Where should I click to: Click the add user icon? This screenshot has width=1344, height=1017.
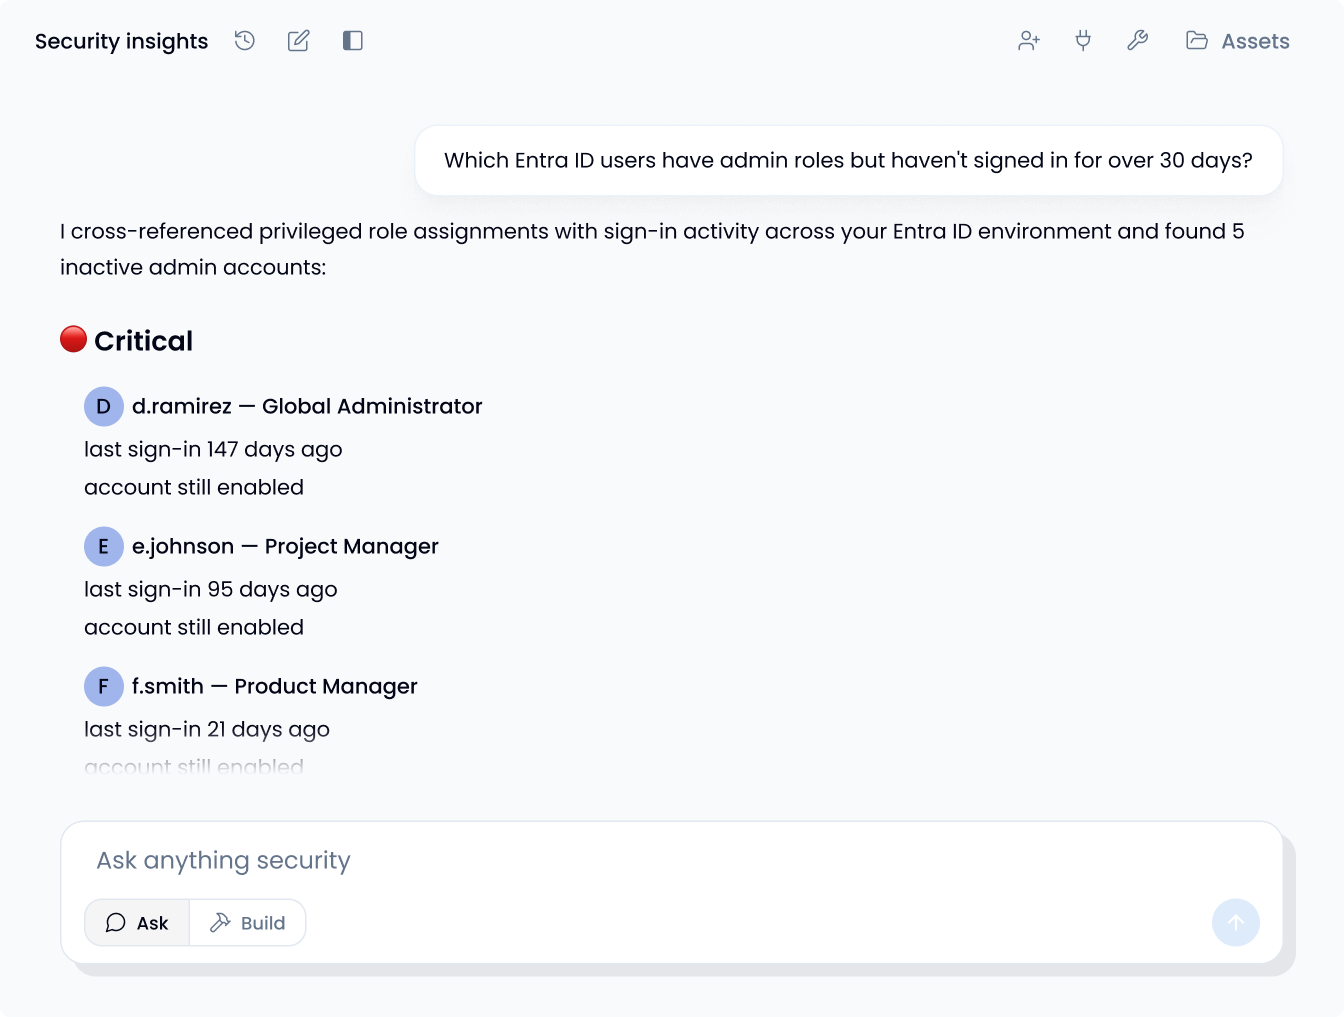click(x=1028, y=41)
